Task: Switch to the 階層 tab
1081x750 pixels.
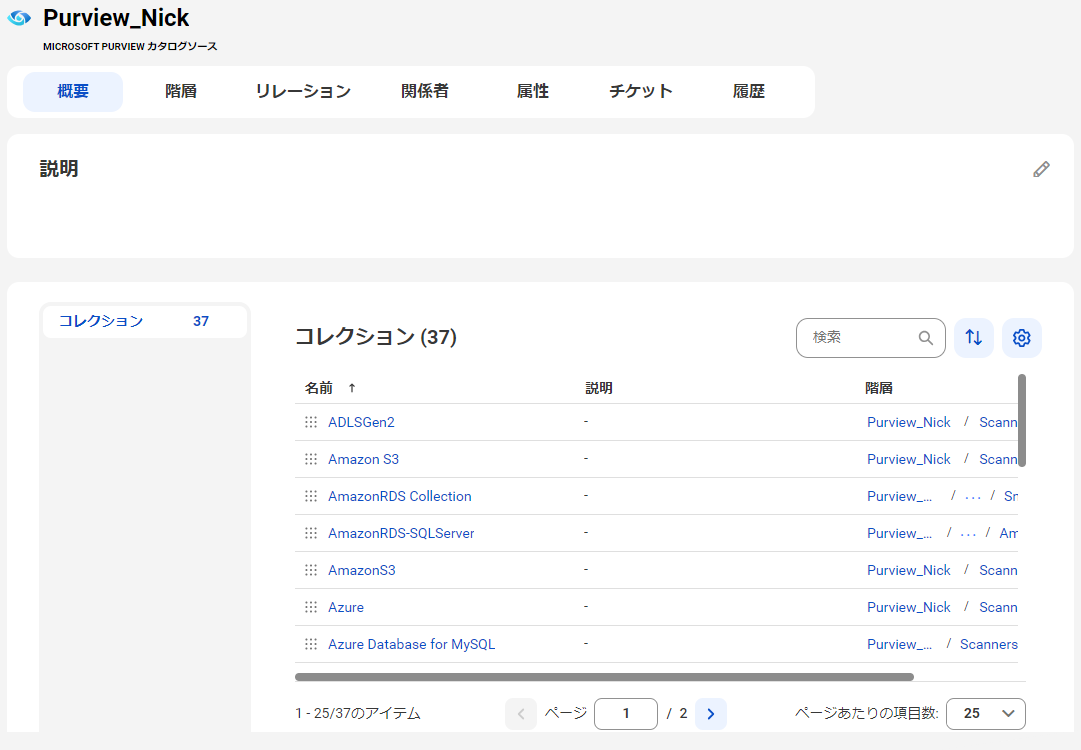Action: pyautogui.click(x=181, y=92)
